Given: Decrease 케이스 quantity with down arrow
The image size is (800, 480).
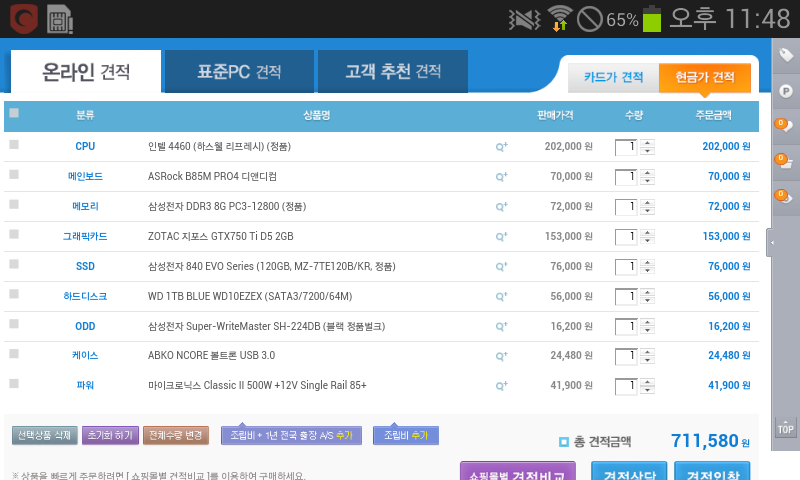Looking at the screenshot, I should (x=647, y=360).
